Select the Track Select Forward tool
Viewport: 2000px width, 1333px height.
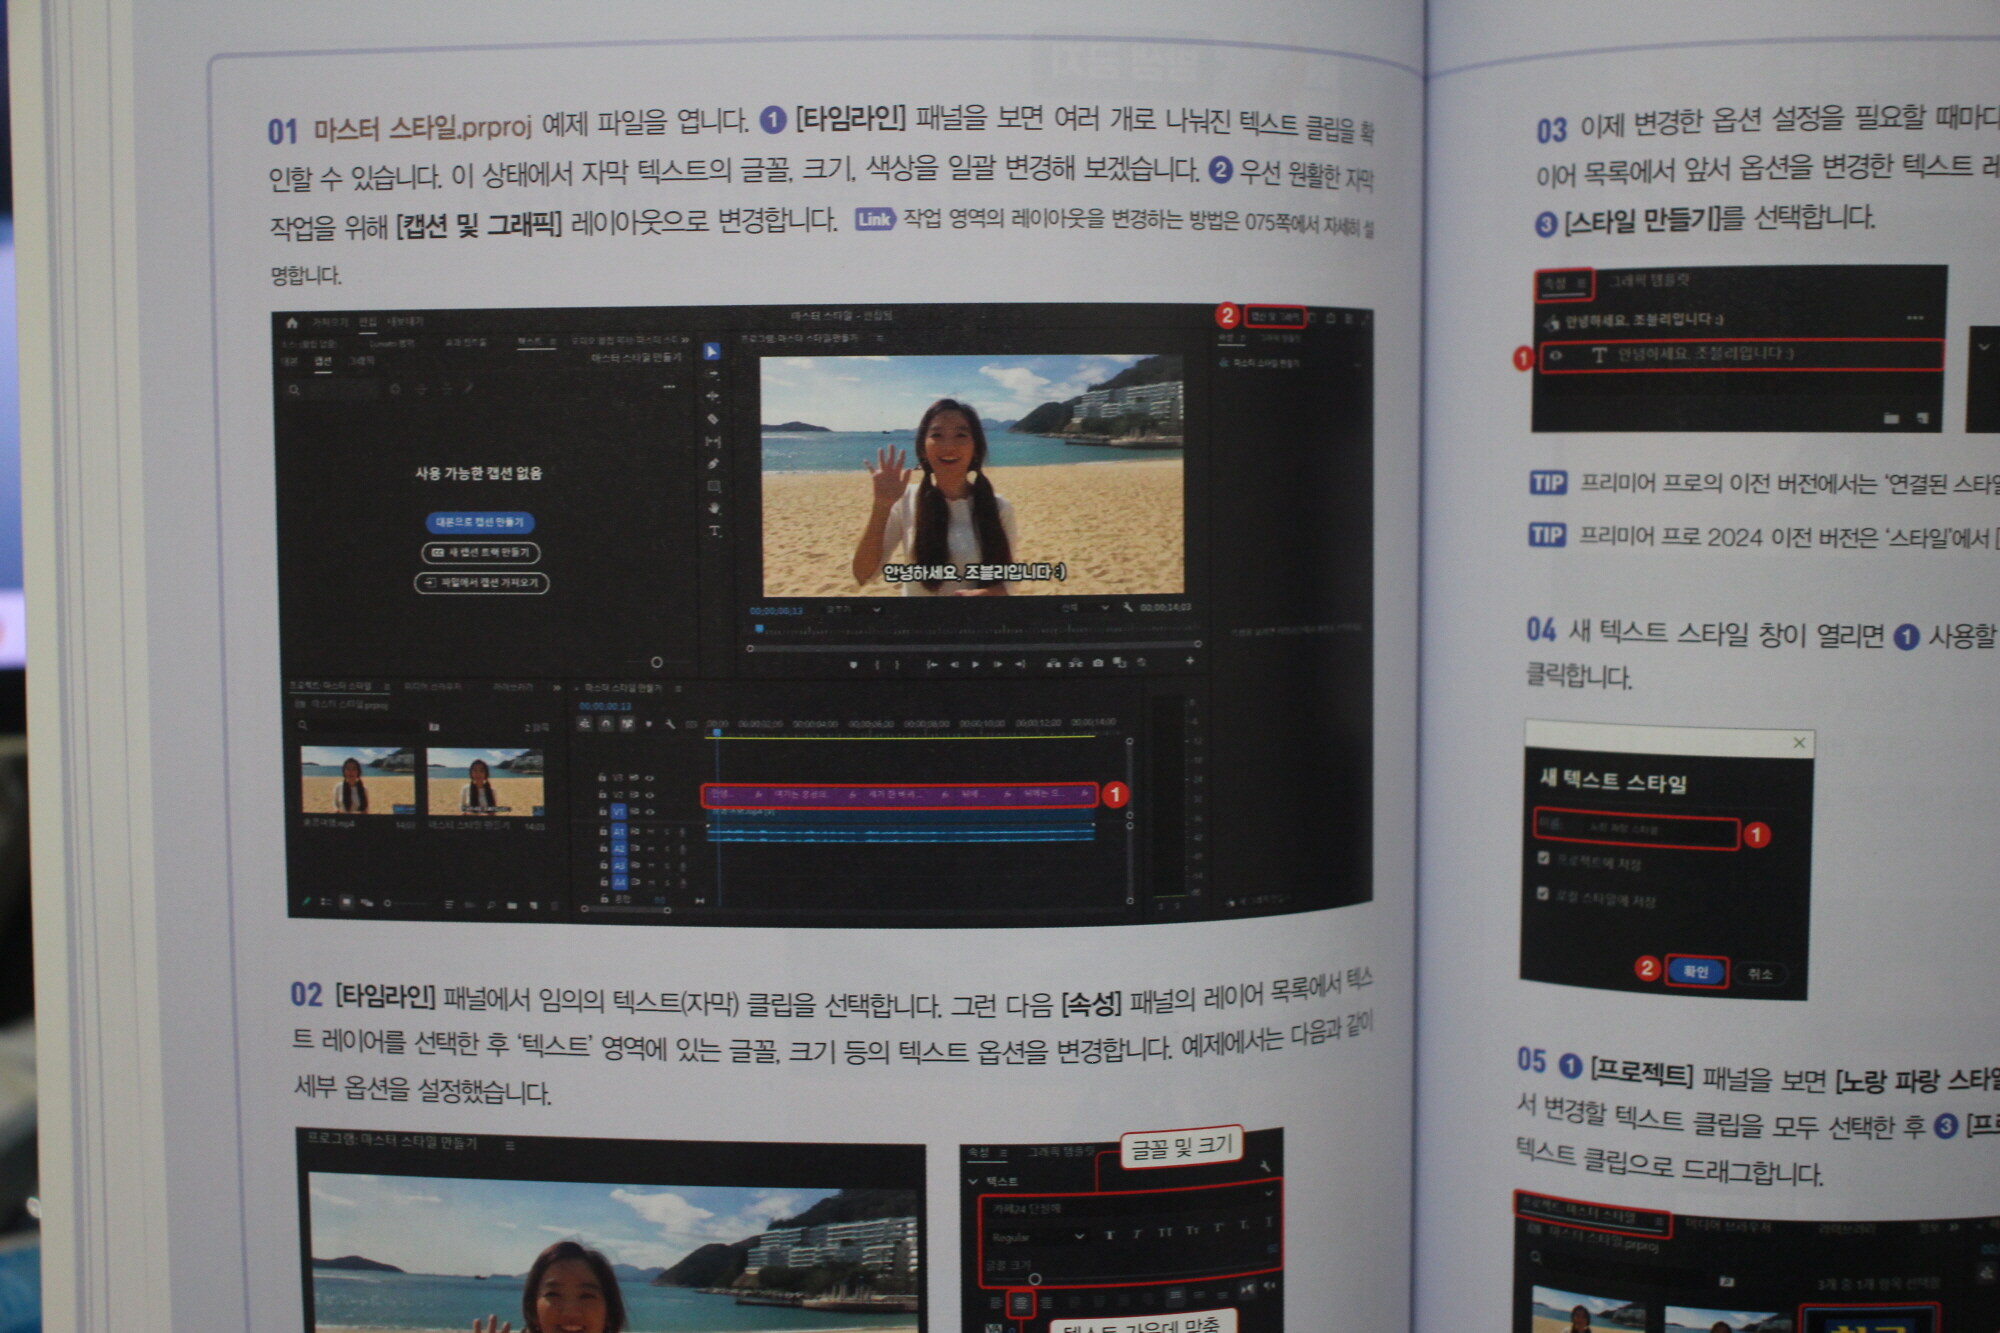712,375
